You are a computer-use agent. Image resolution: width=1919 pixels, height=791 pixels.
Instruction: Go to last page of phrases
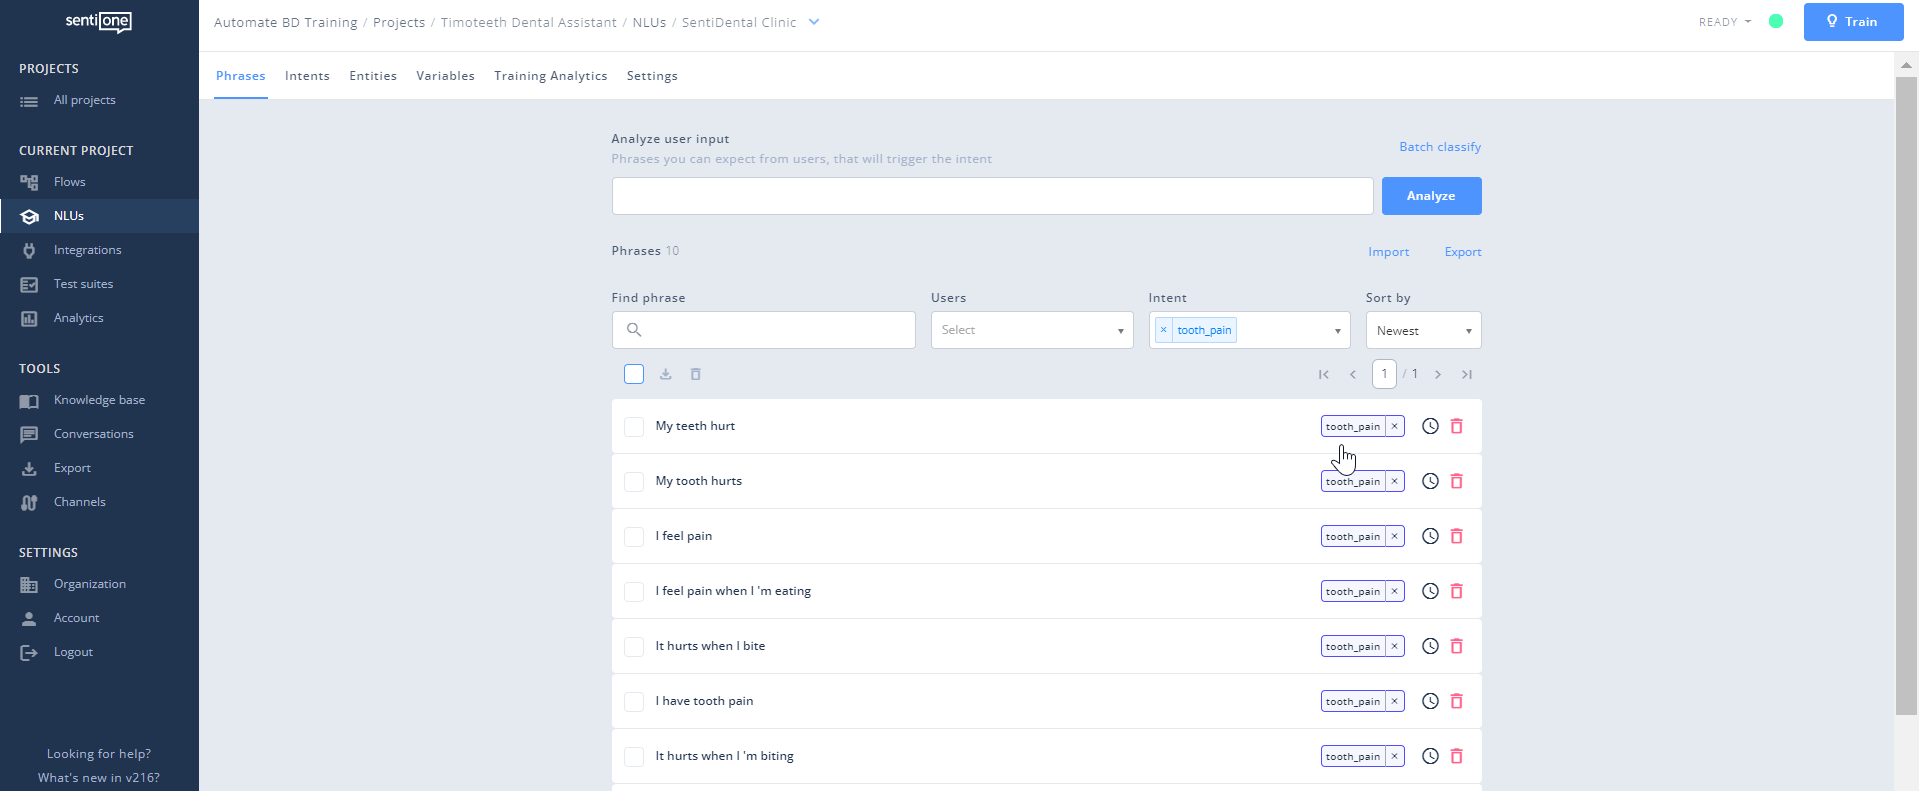[x=1466, y=374]
